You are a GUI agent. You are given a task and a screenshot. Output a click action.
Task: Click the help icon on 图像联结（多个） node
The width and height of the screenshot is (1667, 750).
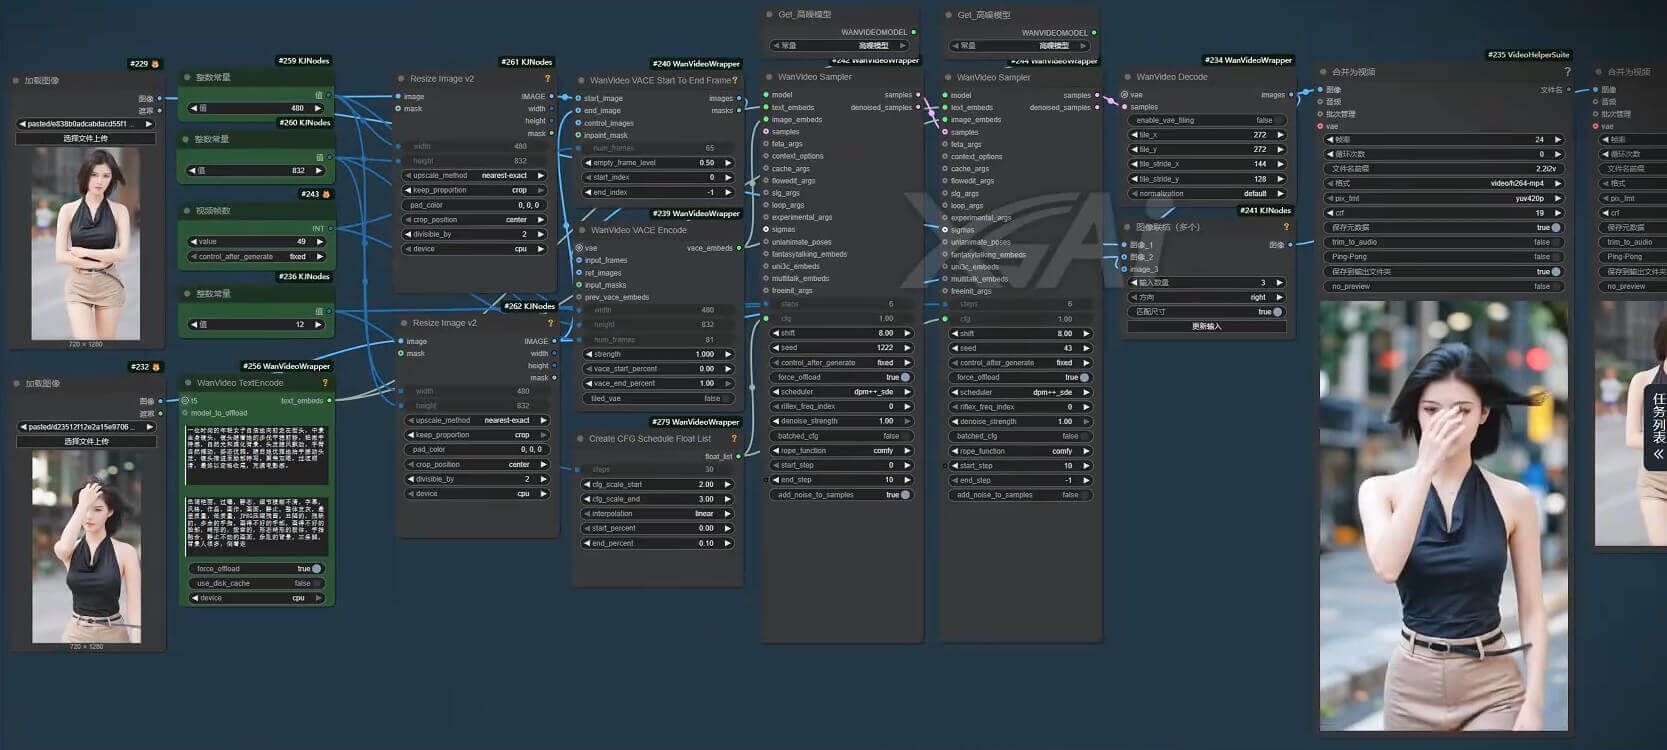1286,227
